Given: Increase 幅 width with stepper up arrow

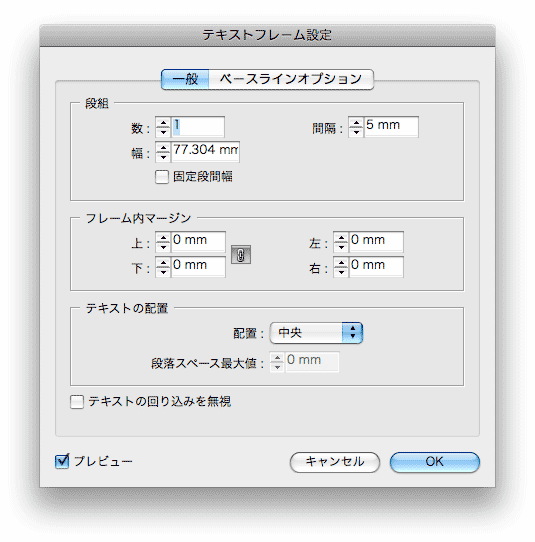Looking at the screenshot, I should click(163, 147).
